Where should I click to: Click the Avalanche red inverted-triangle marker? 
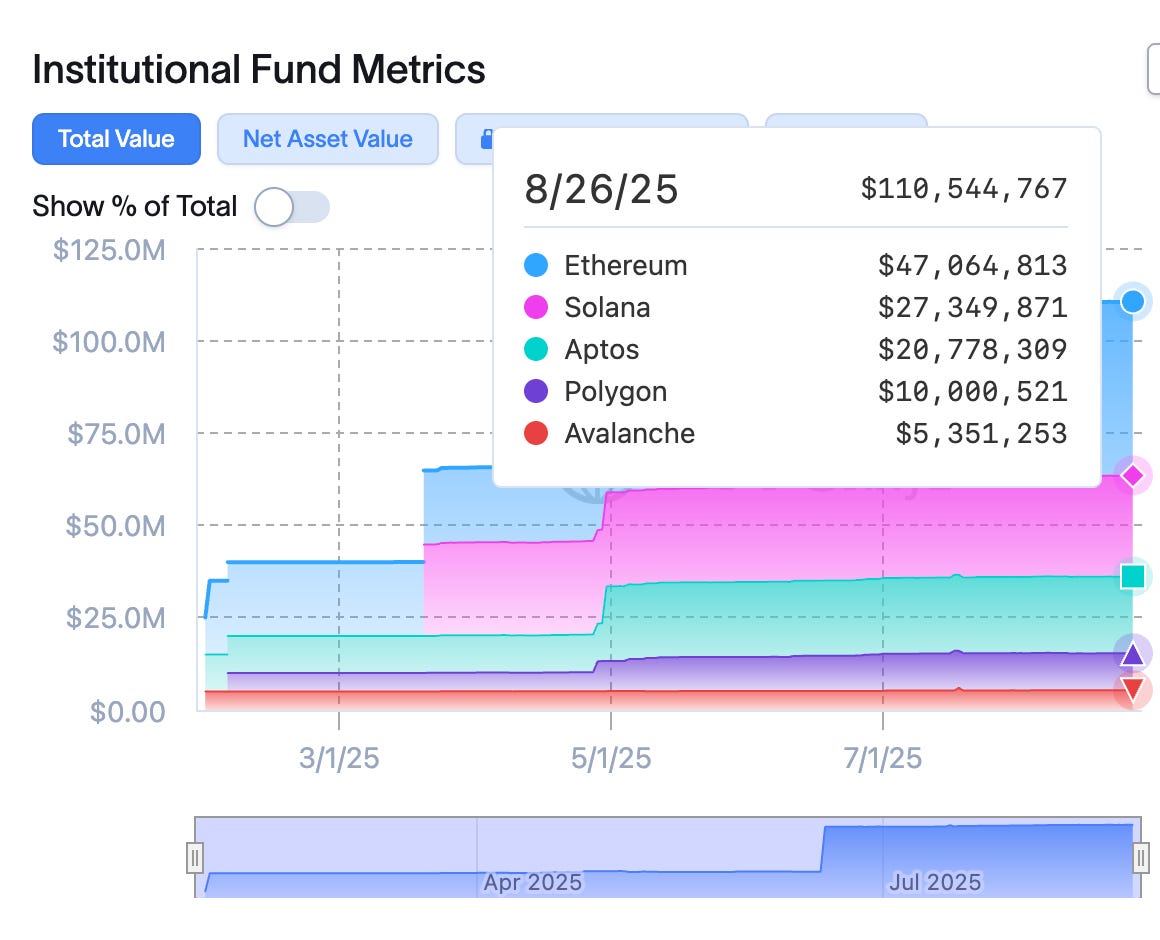coord(1132,688)
